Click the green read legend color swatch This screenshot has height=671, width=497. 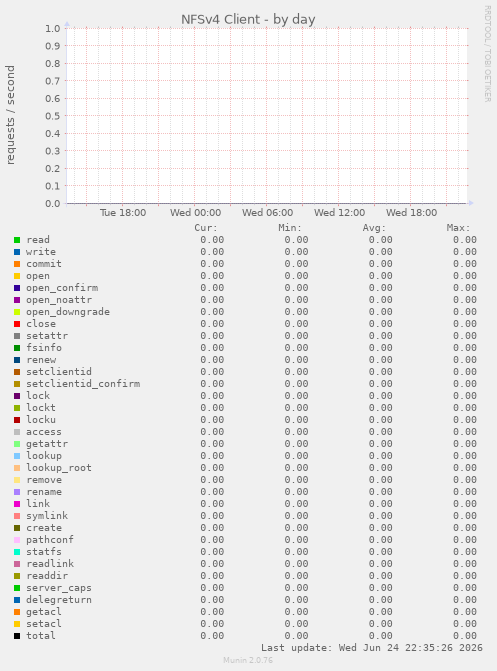[x=17, y=240]
